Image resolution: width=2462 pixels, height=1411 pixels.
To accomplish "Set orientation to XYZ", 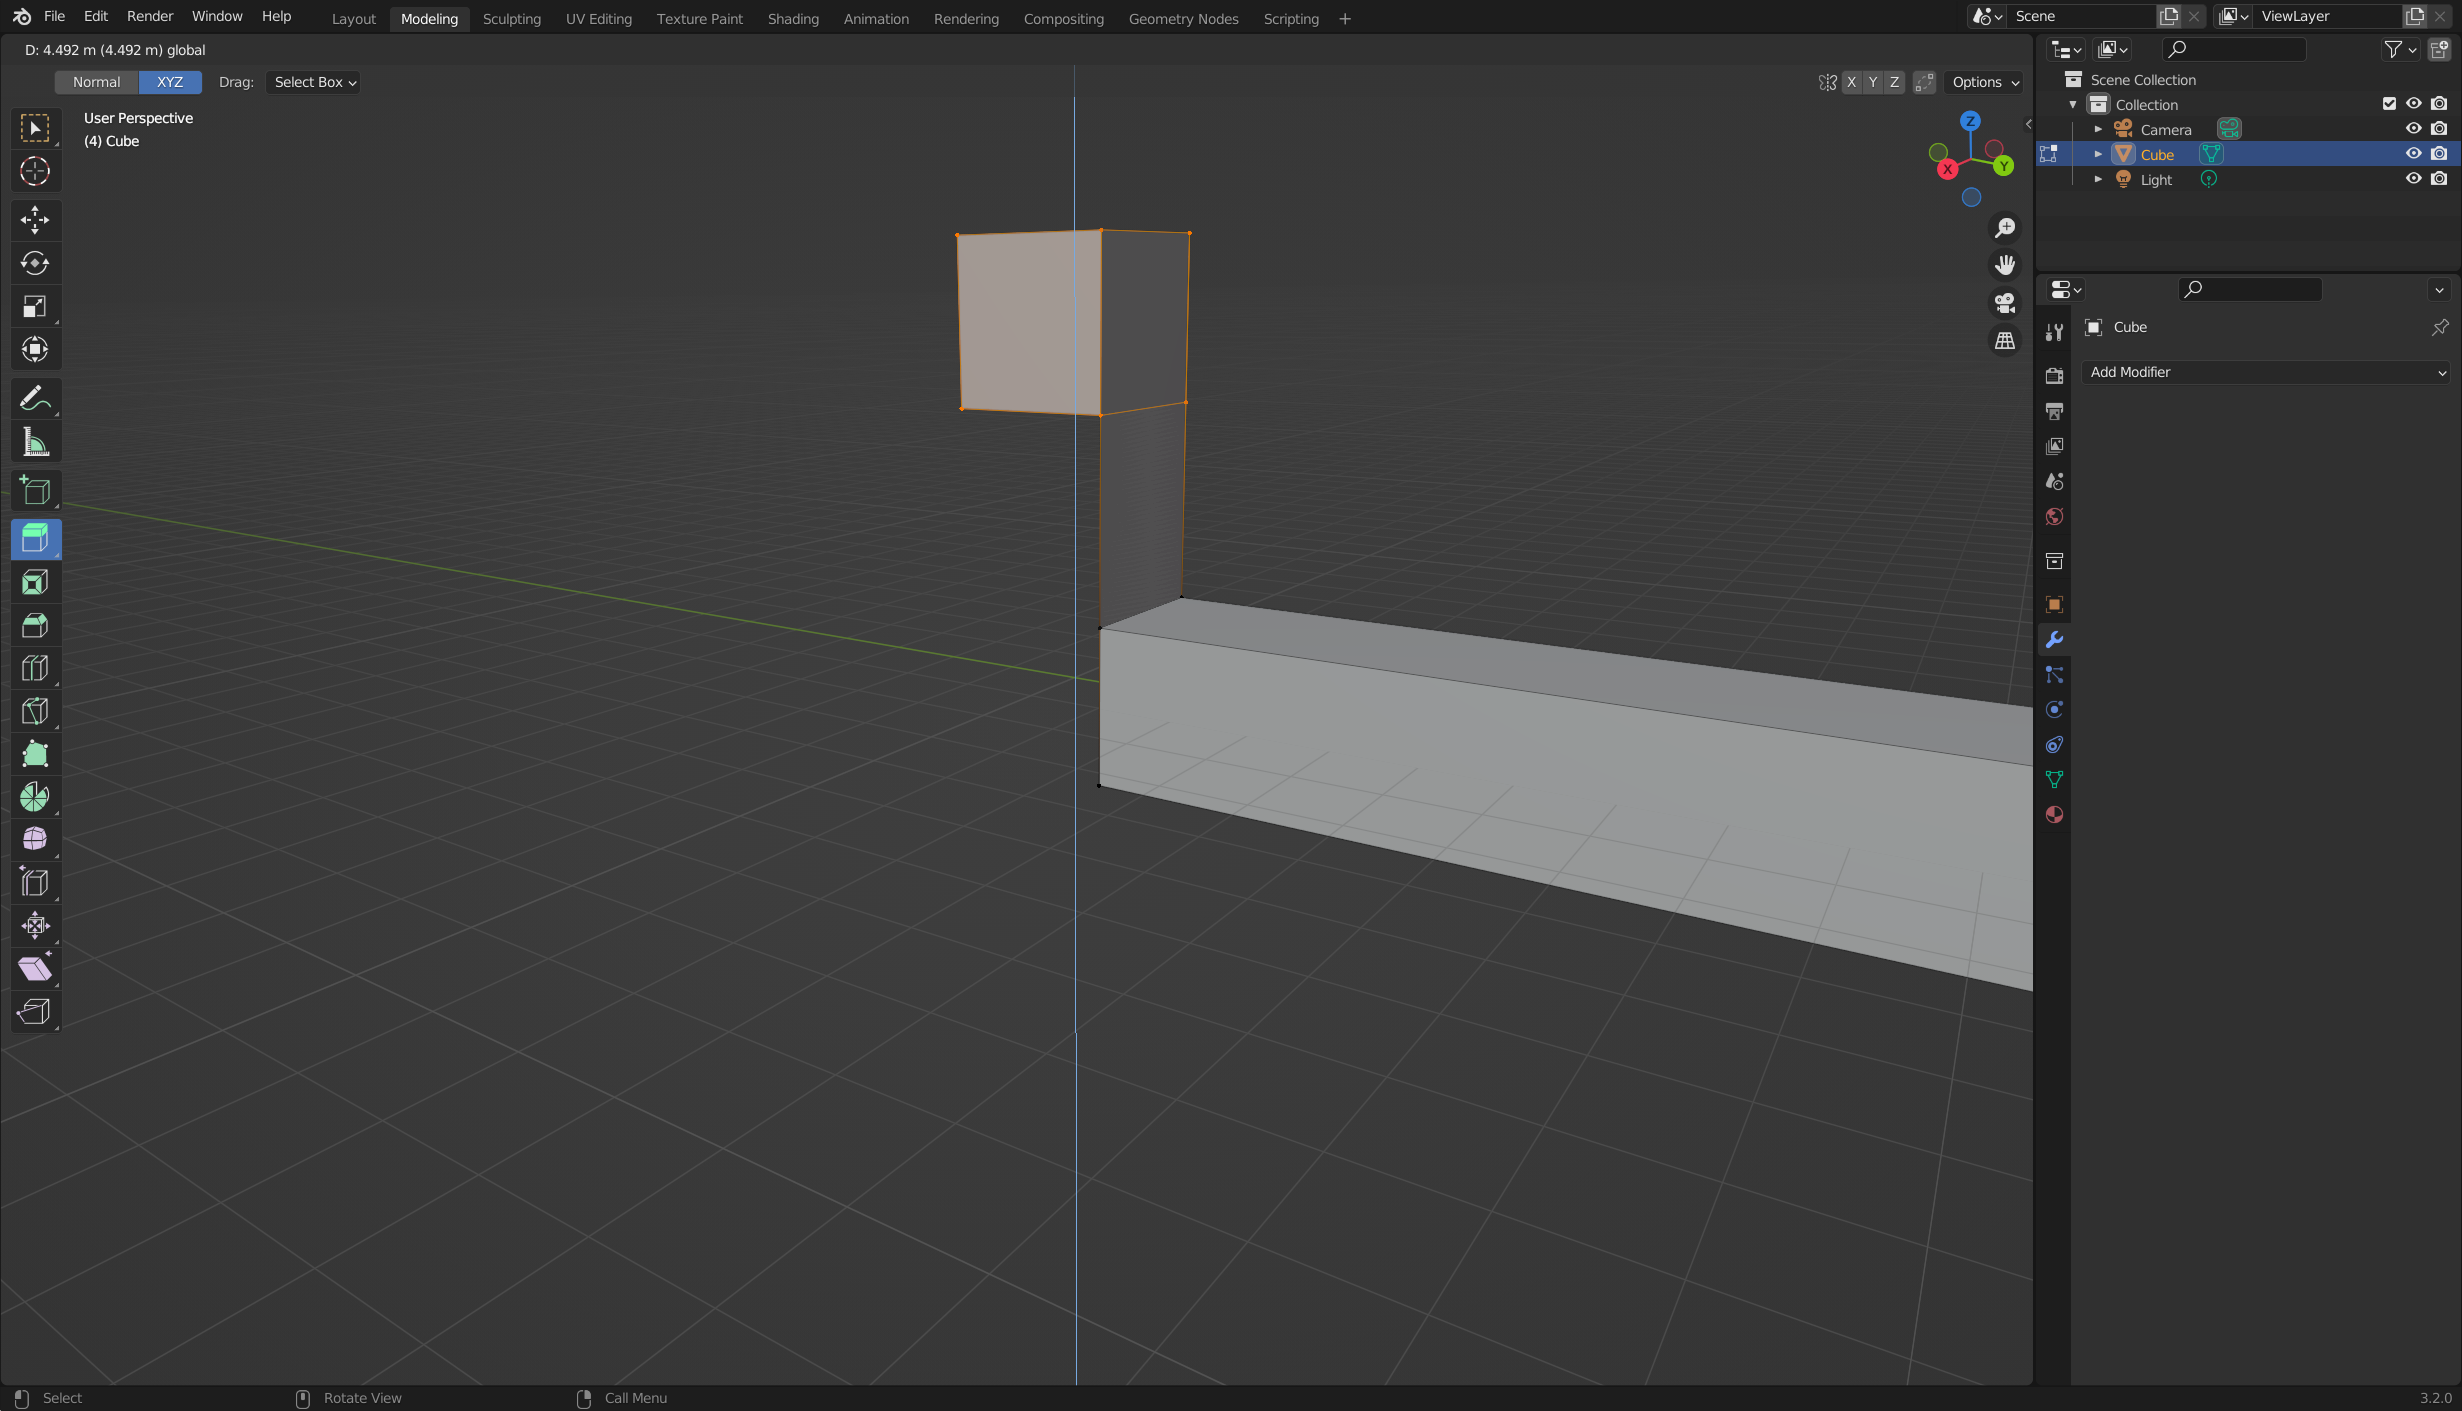I will (170, 82).
